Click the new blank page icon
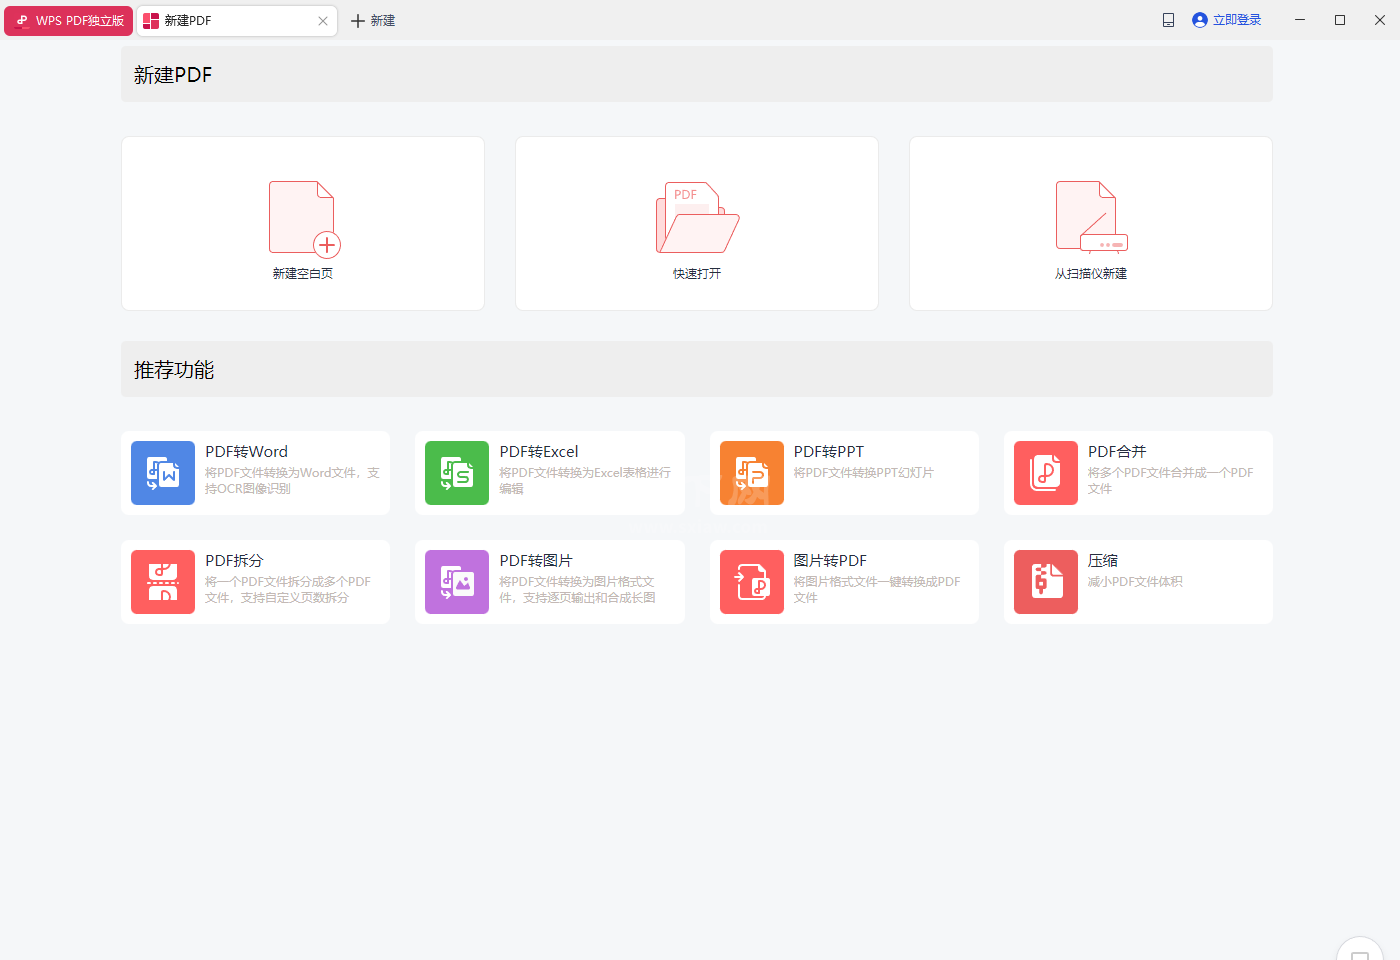The image size is (1400, 960). coord(304,218)
